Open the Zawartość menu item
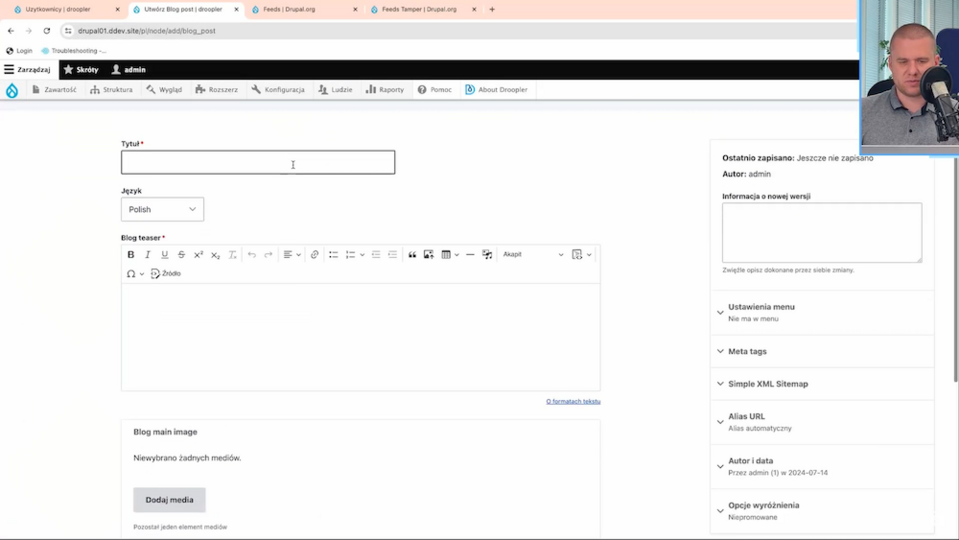This screenshot has width=959, height=540. click(x=54, y=89)
